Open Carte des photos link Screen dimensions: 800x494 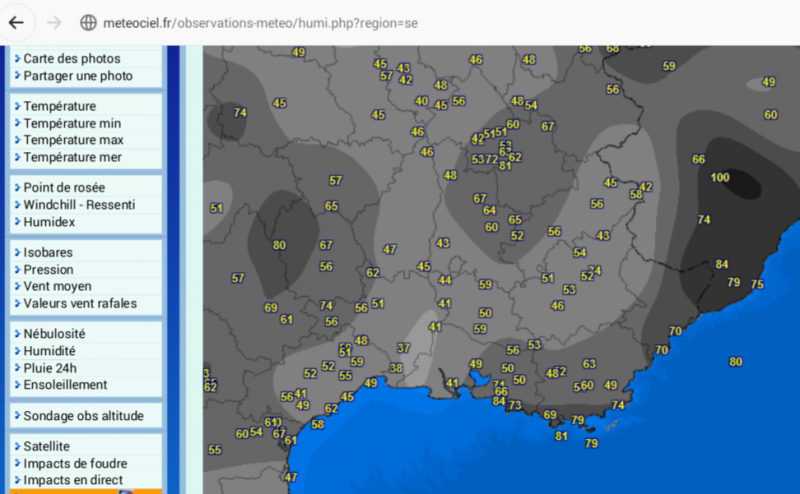[x=72, y=59]
